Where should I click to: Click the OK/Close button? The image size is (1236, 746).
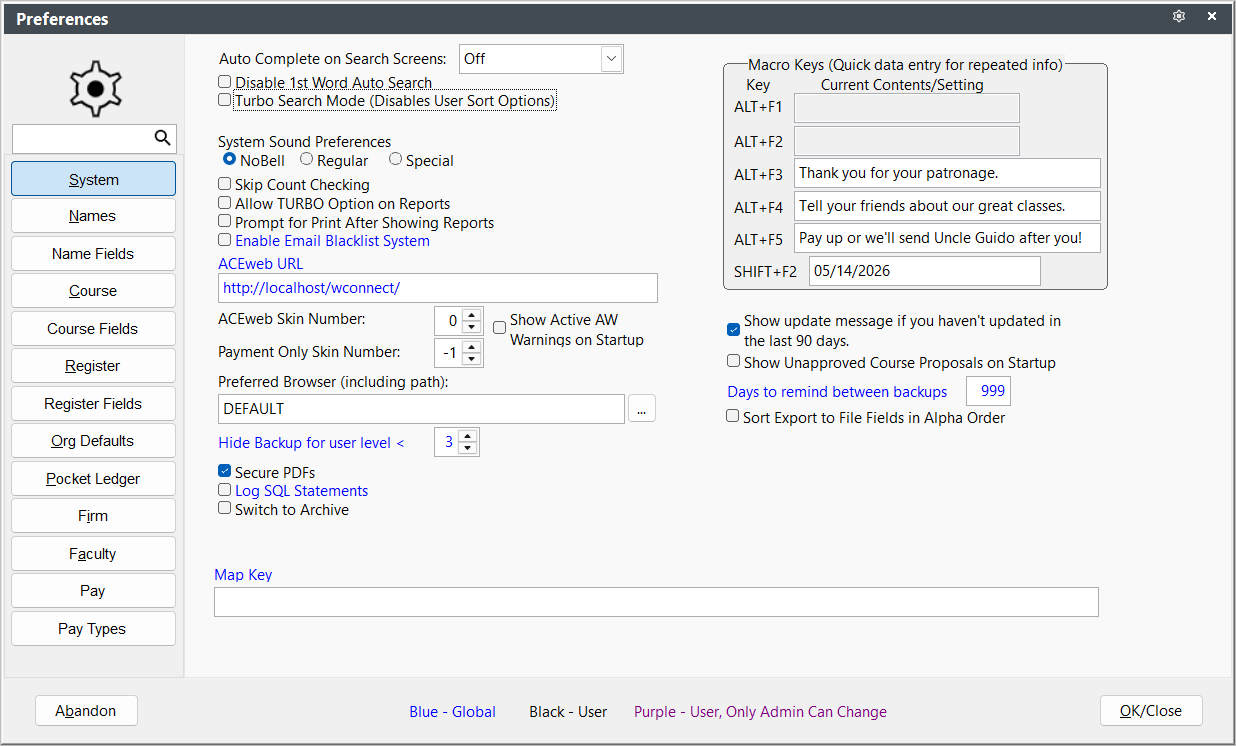pos(1151,711)
